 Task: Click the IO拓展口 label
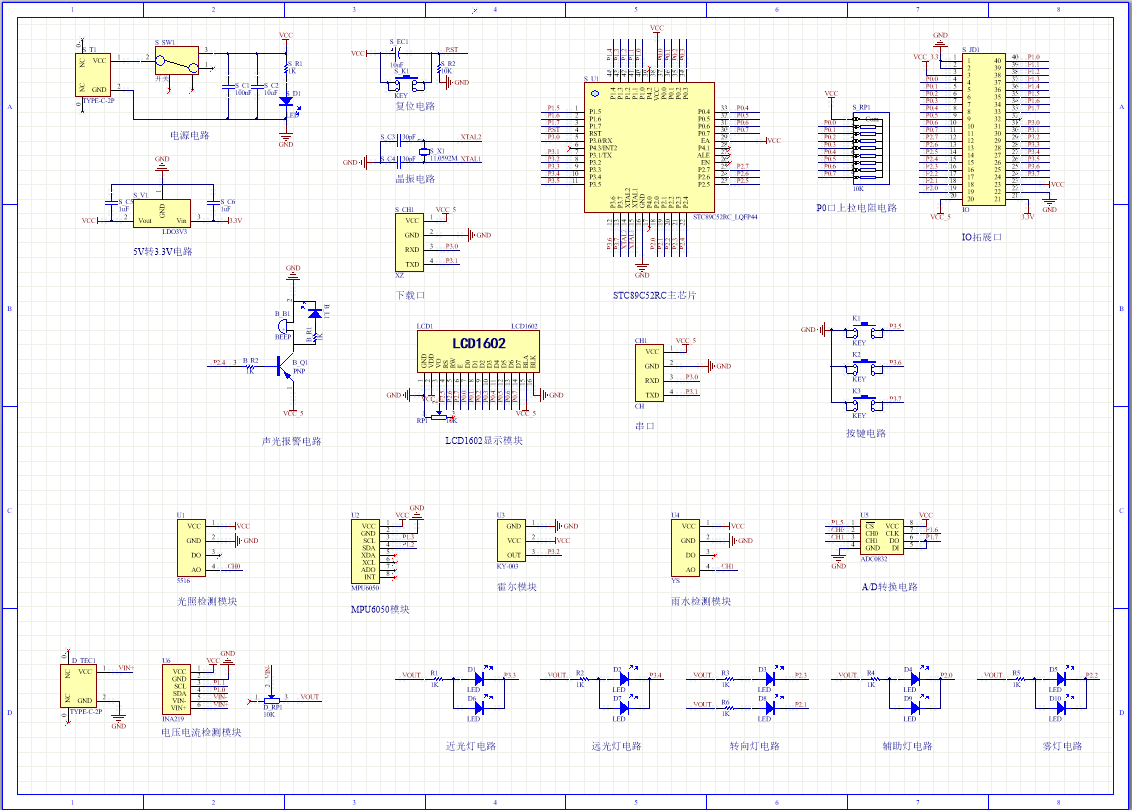[x=981, y=237]
